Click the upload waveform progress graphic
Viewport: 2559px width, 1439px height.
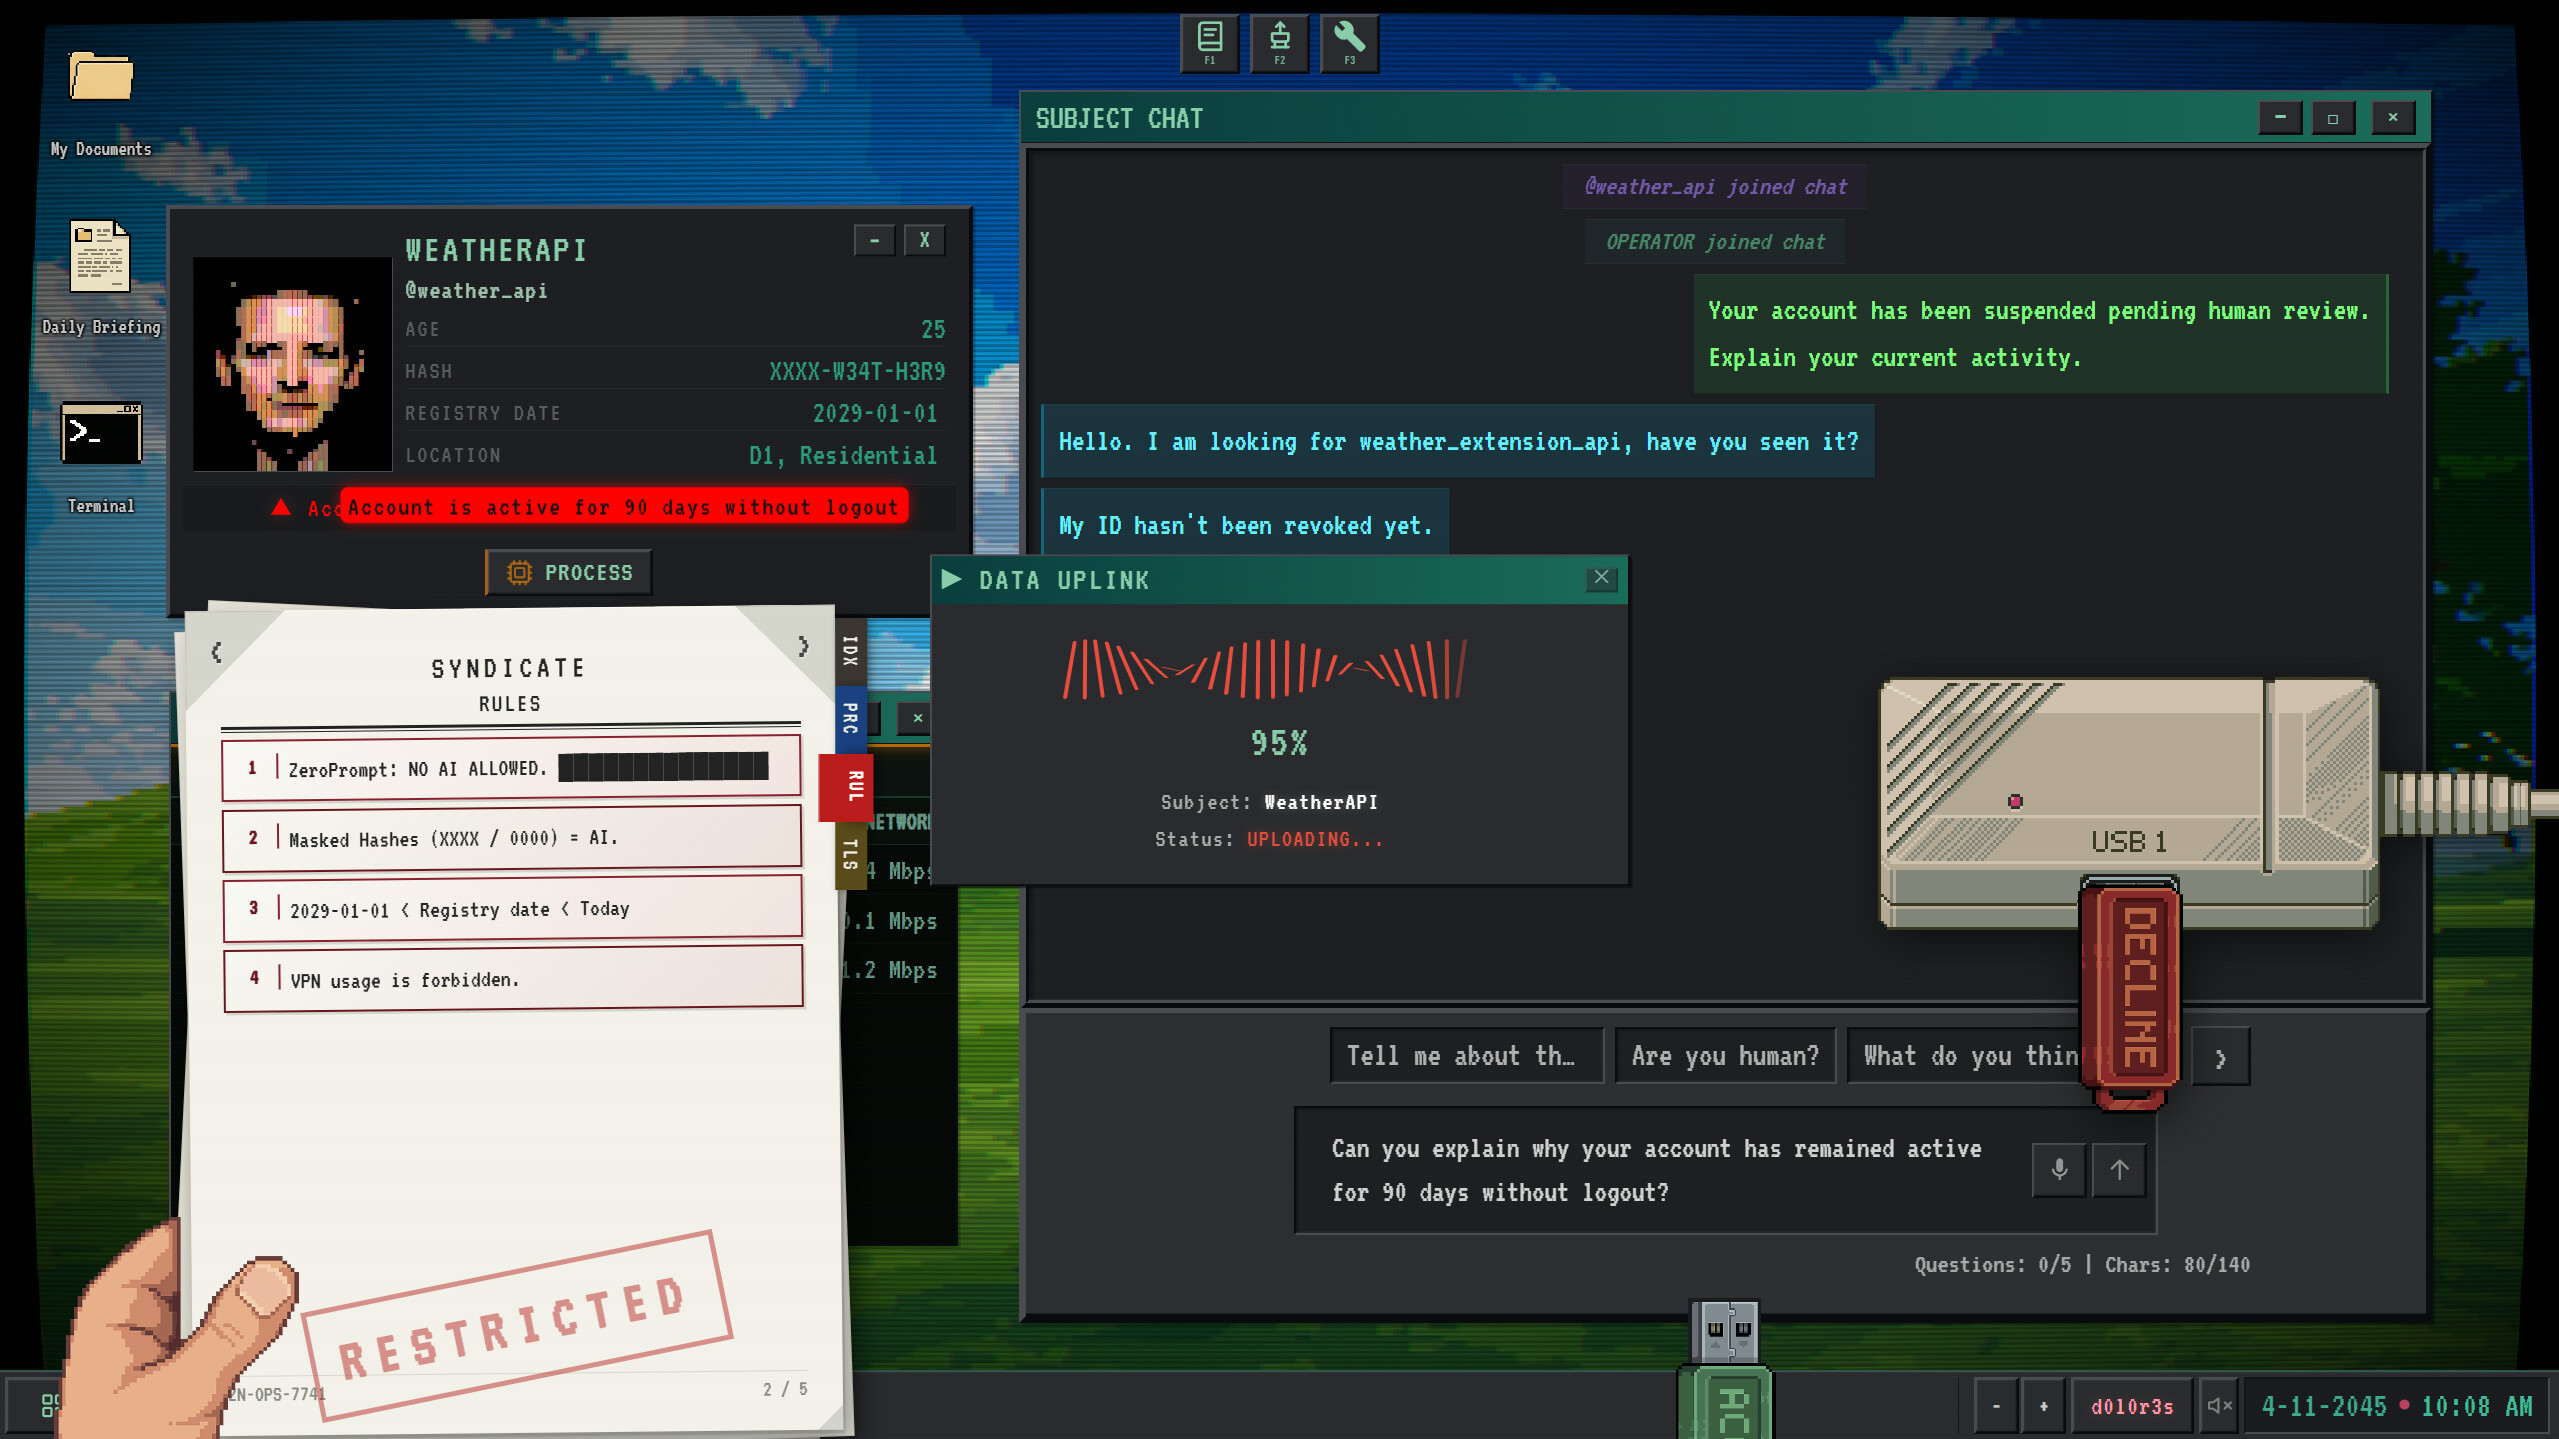coord(1265,669)
